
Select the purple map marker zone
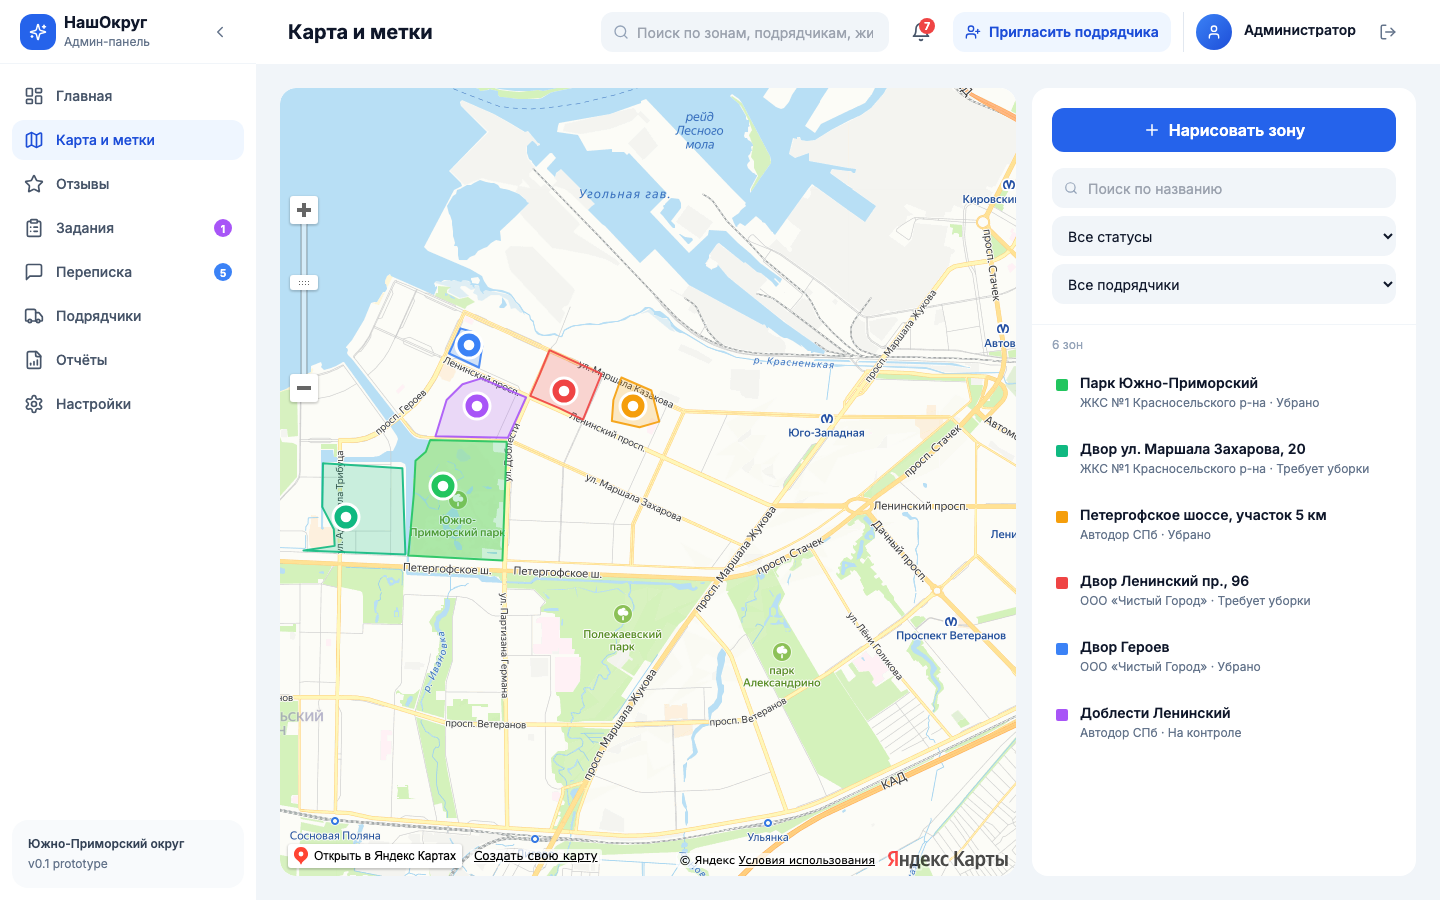(x=477, y=406)
